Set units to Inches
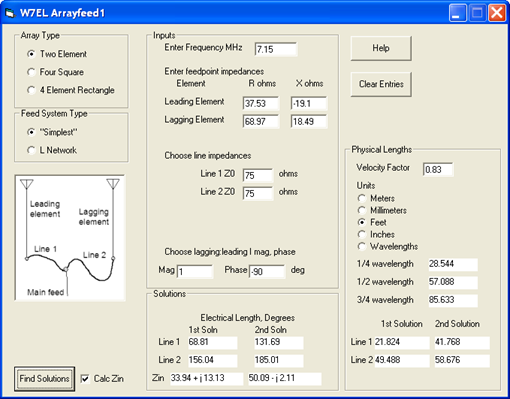The image size is (510, 399). click(x=376, y=234)
